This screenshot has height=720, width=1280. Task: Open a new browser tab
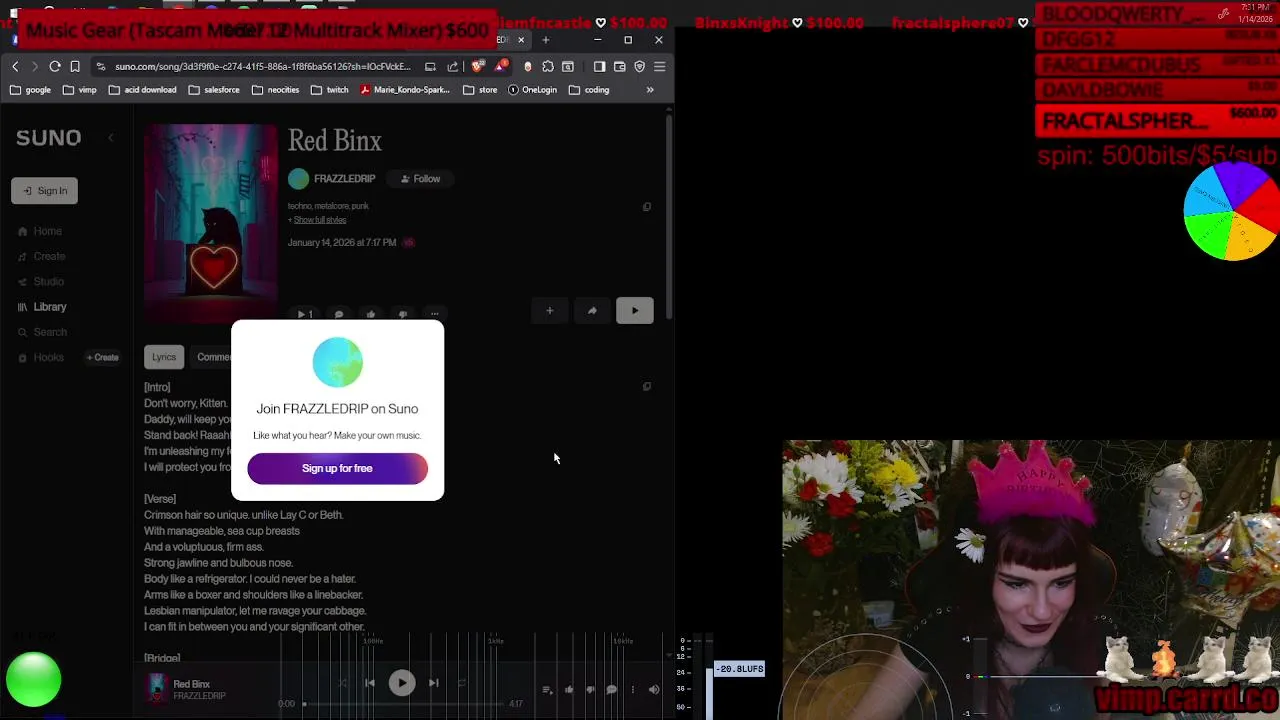pos(545,40)
